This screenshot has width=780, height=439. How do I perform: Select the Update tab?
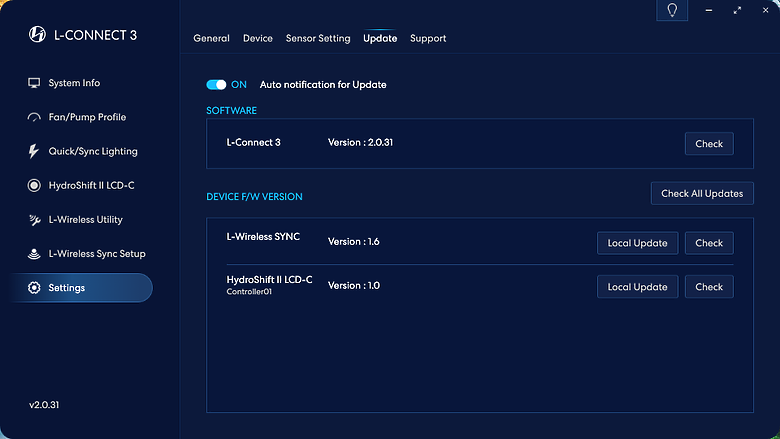pyautogui.click(x=380, y=38)
